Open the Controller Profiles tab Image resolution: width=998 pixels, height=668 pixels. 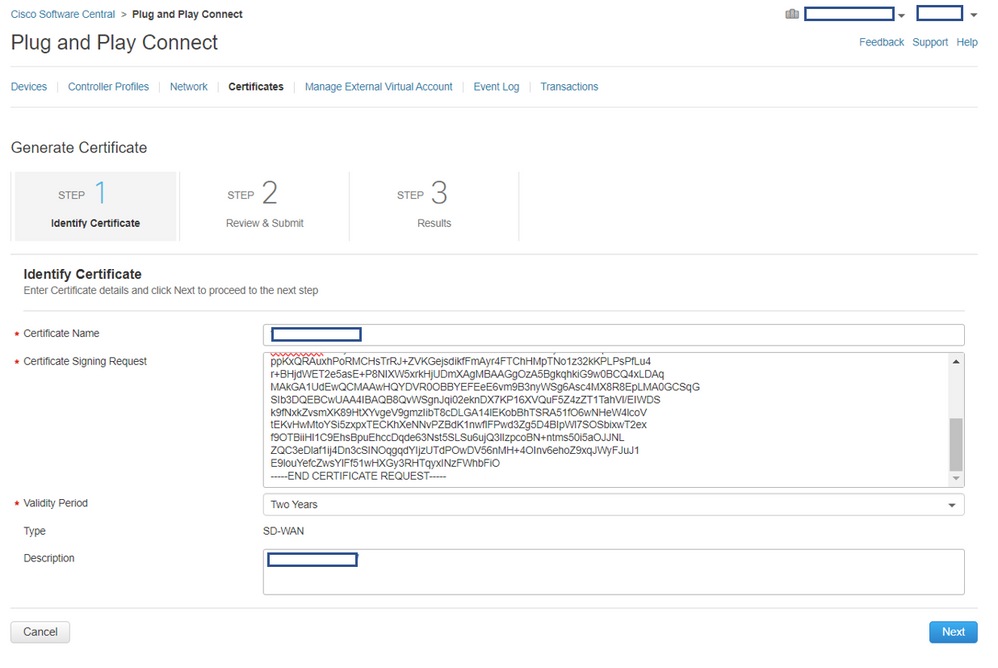click(108, 87)
